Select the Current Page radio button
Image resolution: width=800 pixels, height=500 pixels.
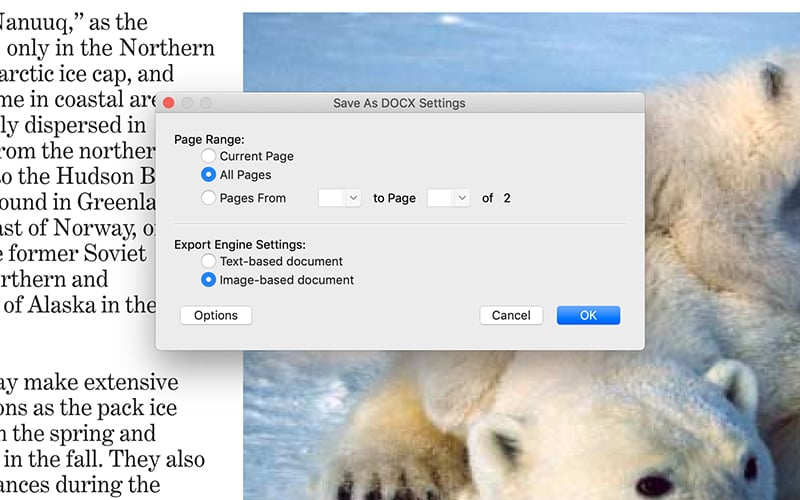pos(208,156)
